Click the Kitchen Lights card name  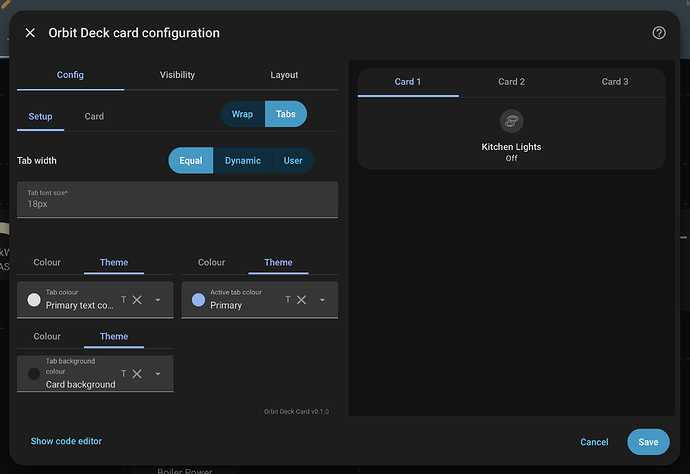511,147
